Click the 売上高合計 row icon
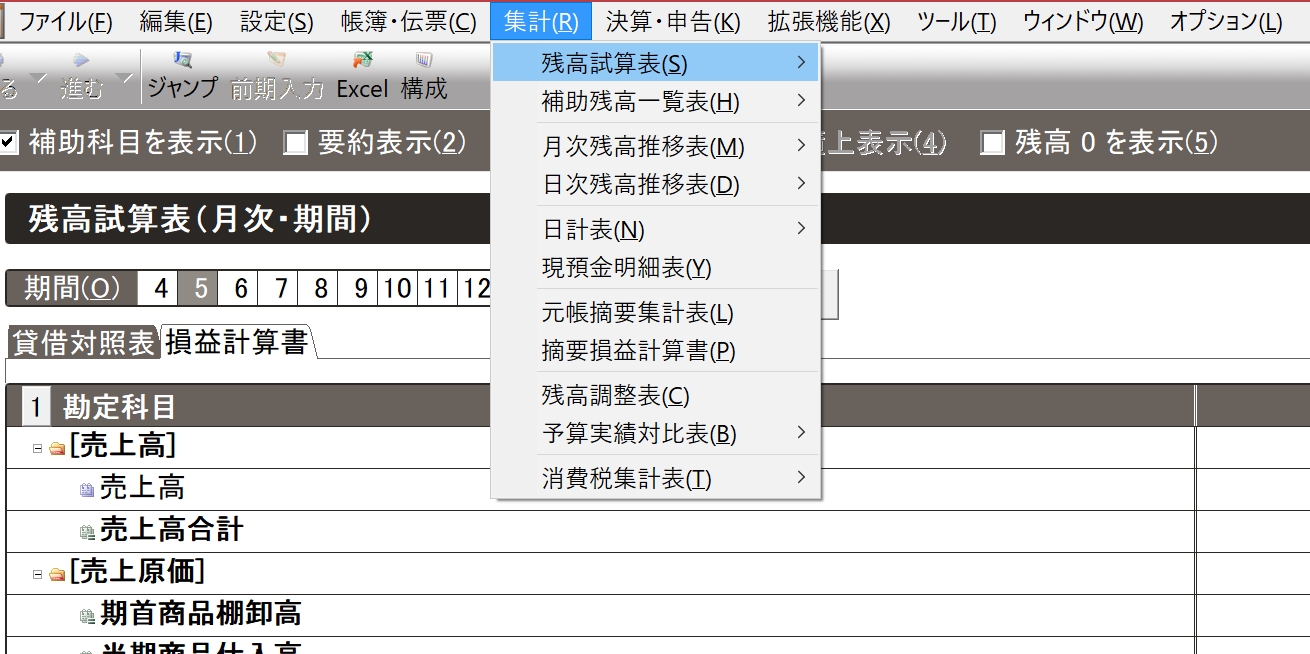Image resolution: width=1310 pixels, height=654 pixels. (x=87, y=531)
